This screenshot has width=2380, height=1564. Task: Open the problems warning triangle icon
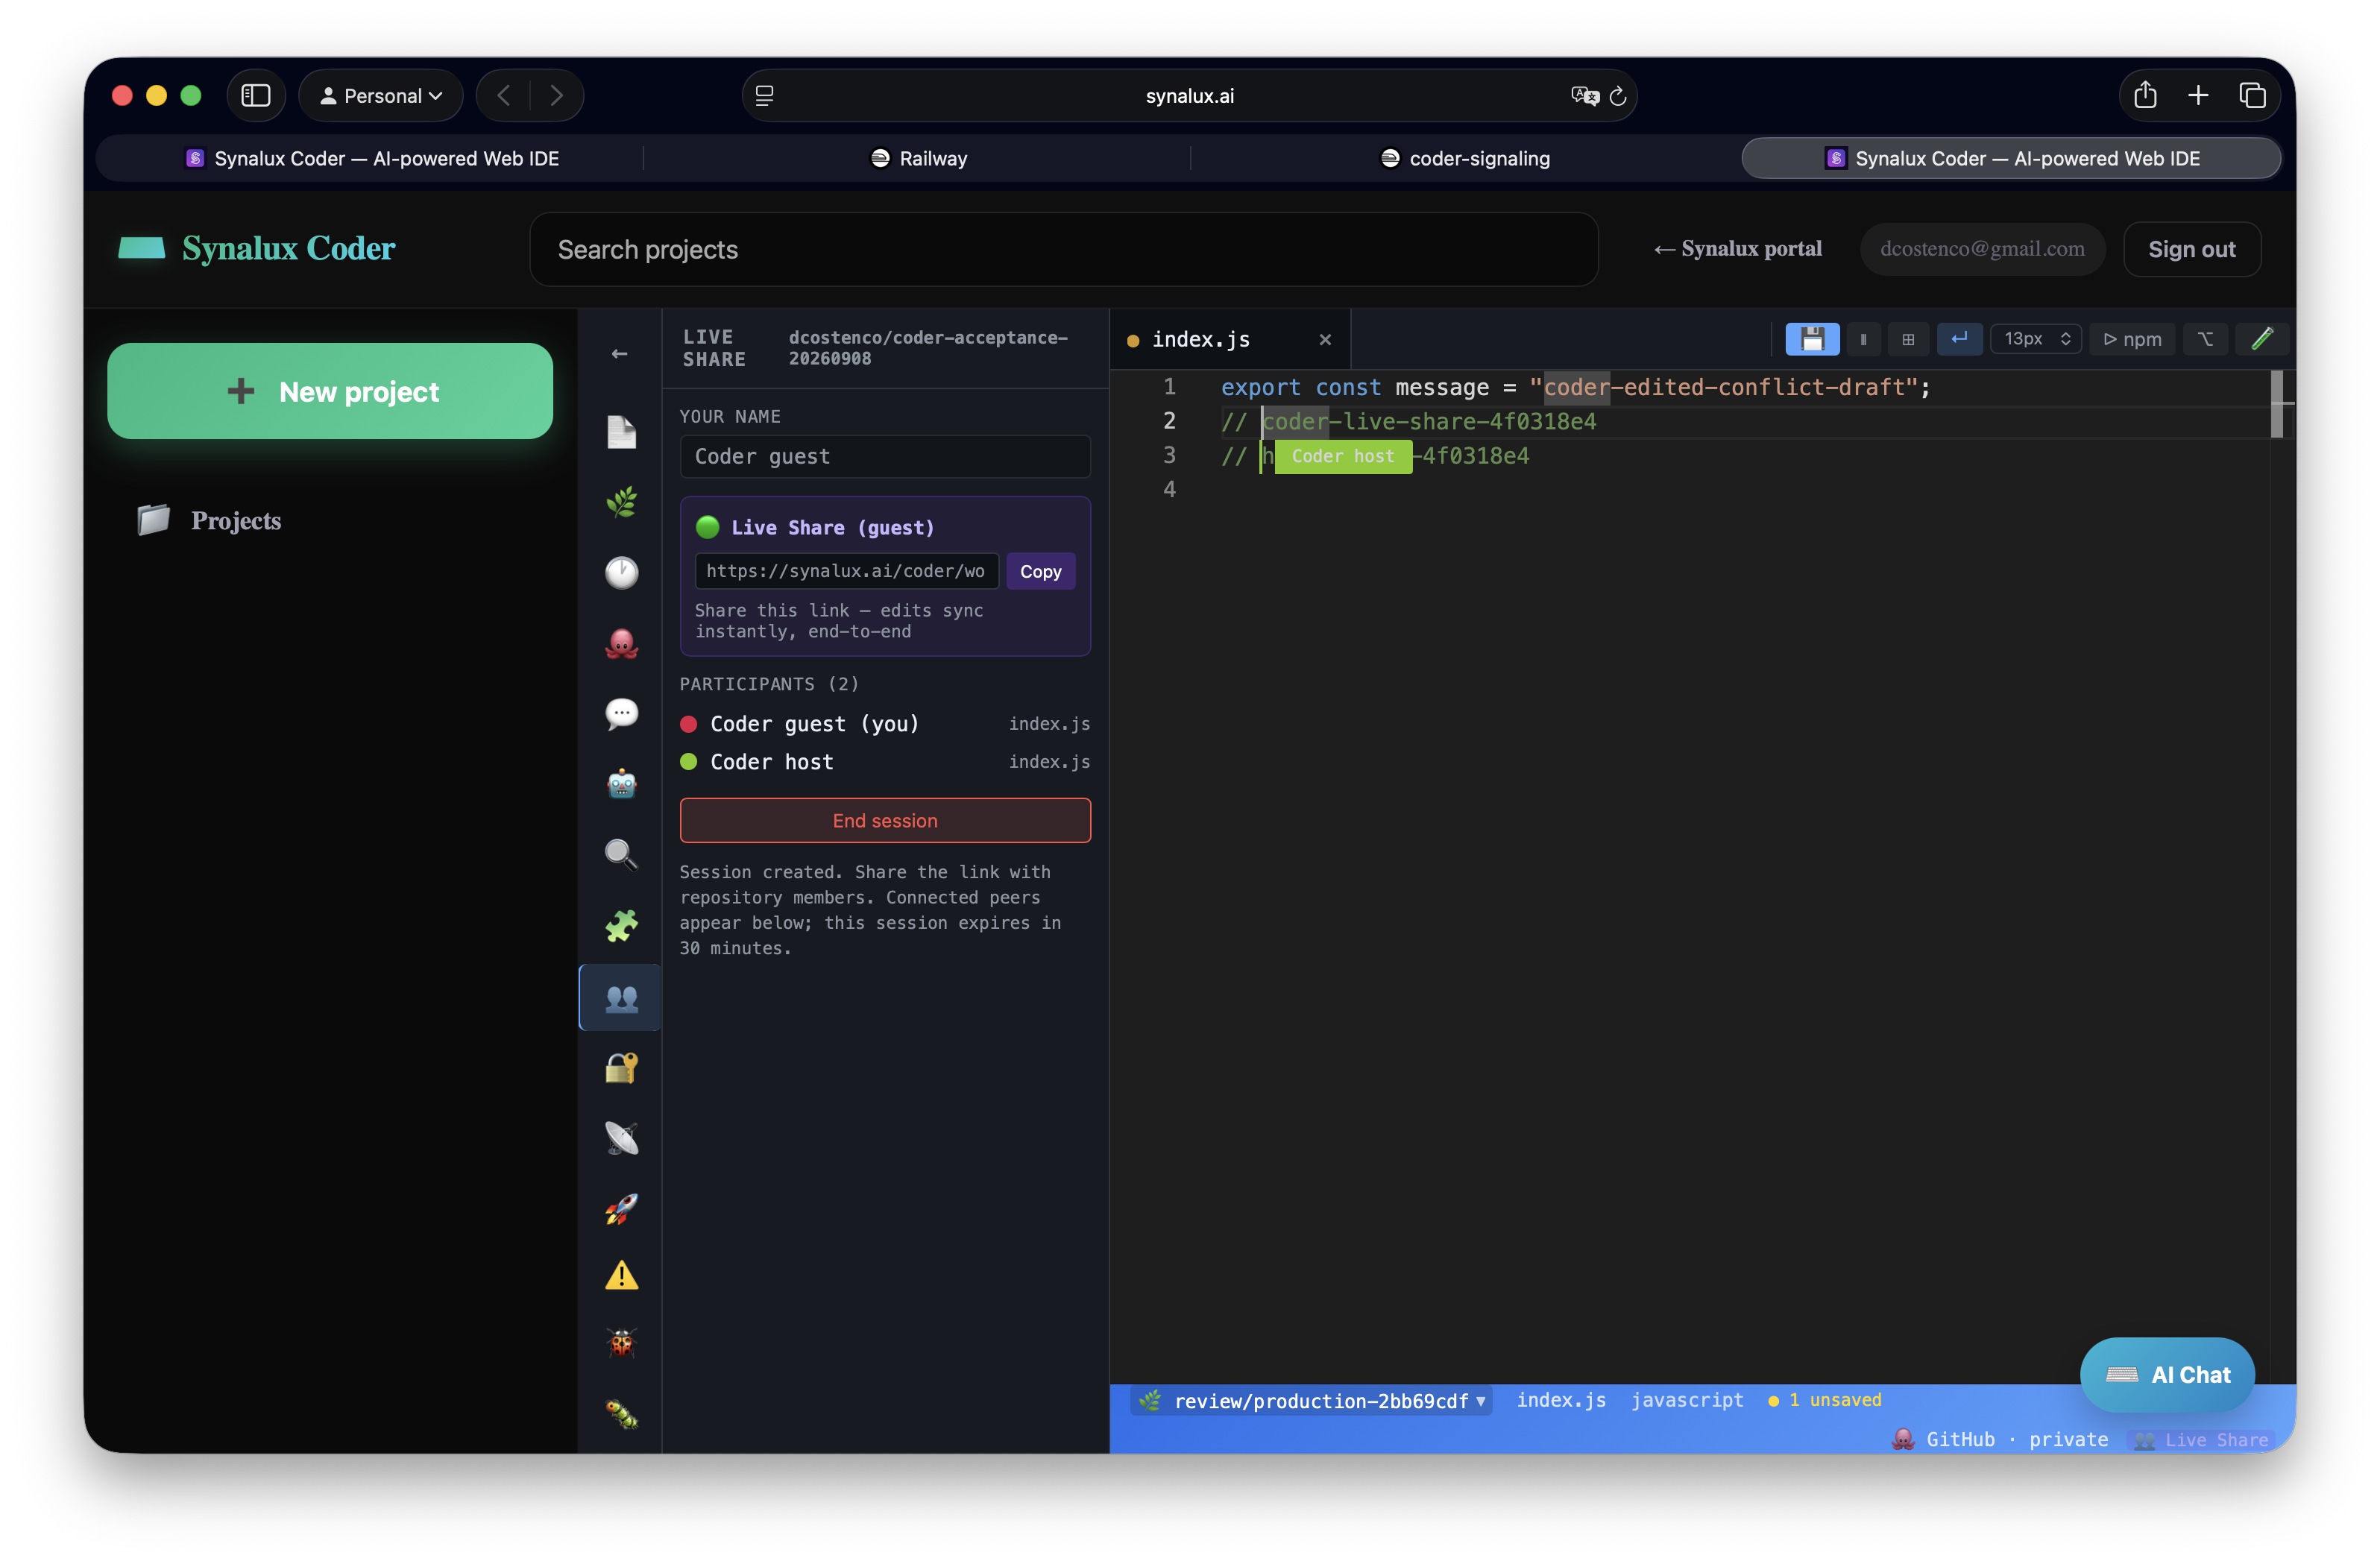tap(621, 1276)
